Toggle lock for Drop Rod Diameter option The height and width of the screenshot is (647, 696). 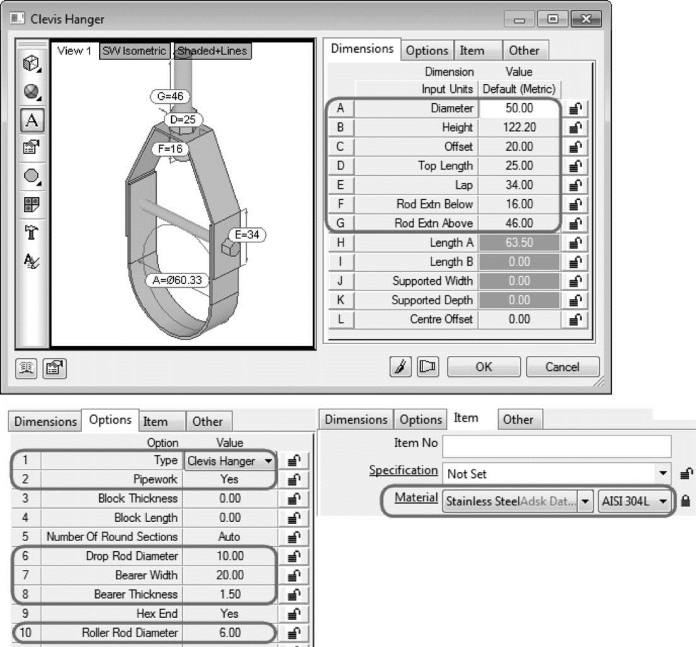click(x=294, y=556)
